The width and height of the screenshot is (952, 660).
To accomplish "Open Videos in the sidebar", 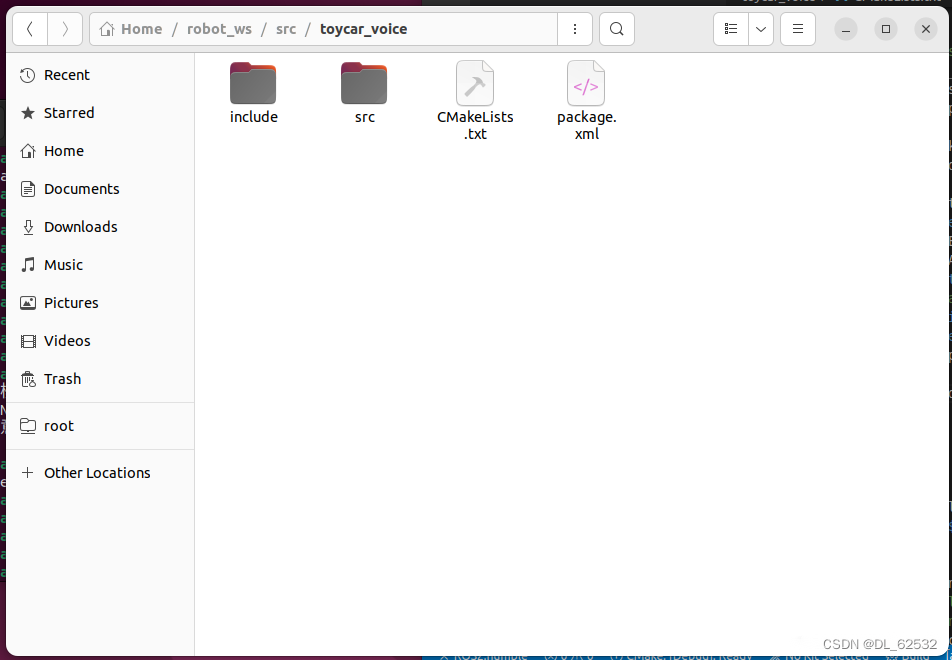I will (100, 341).
